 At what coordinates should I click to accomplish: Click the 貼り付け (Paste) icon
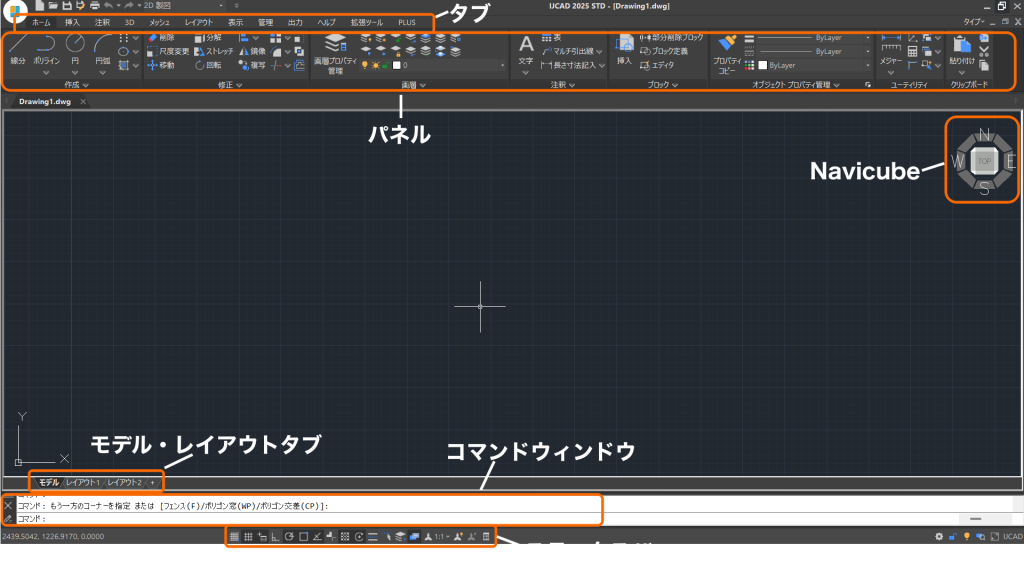(x=961, y=48)
